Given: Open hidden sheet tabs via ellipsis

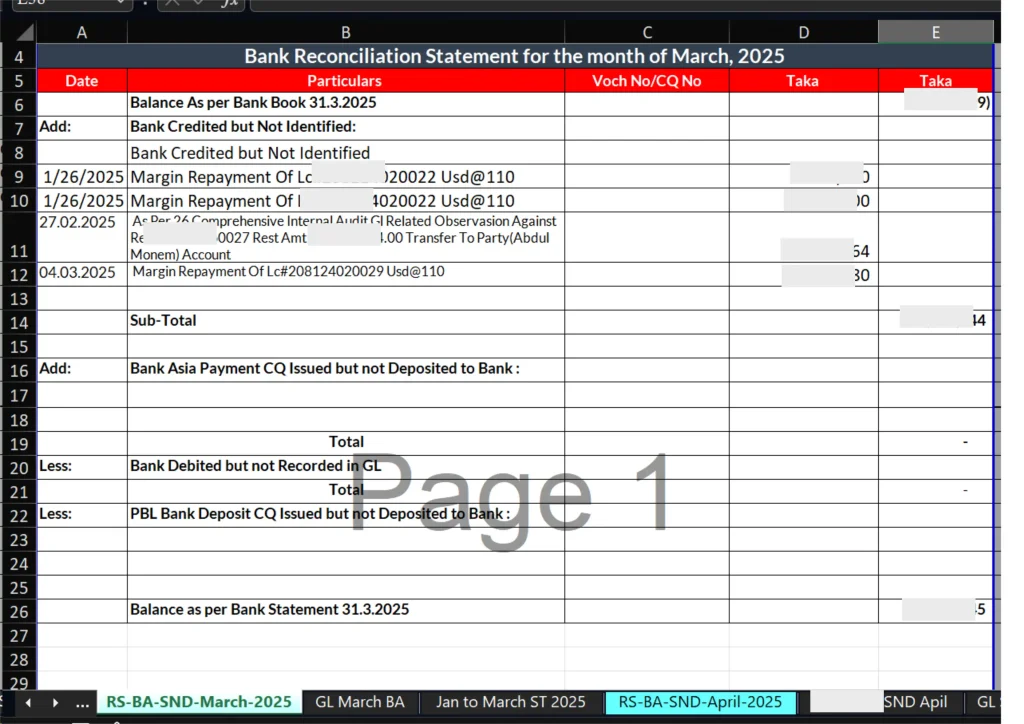Looking at the screenshot, I should click(81, 703).
